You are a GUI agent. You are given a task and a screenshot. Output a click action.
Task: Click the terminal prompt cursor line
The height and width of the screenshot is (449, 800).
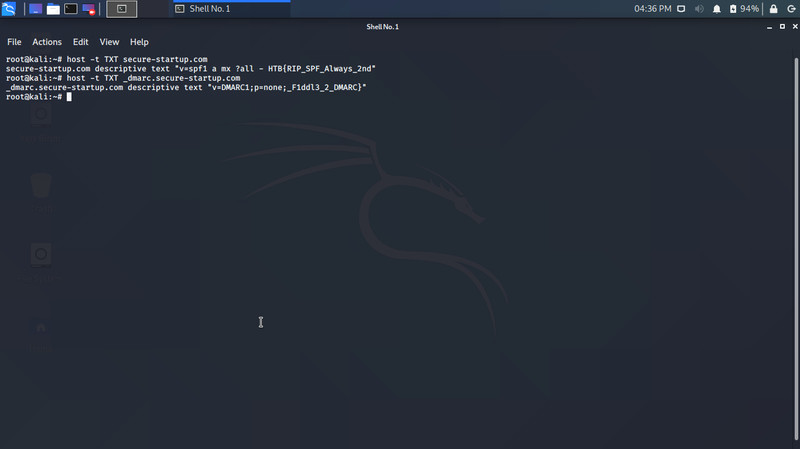click(68, 97)
